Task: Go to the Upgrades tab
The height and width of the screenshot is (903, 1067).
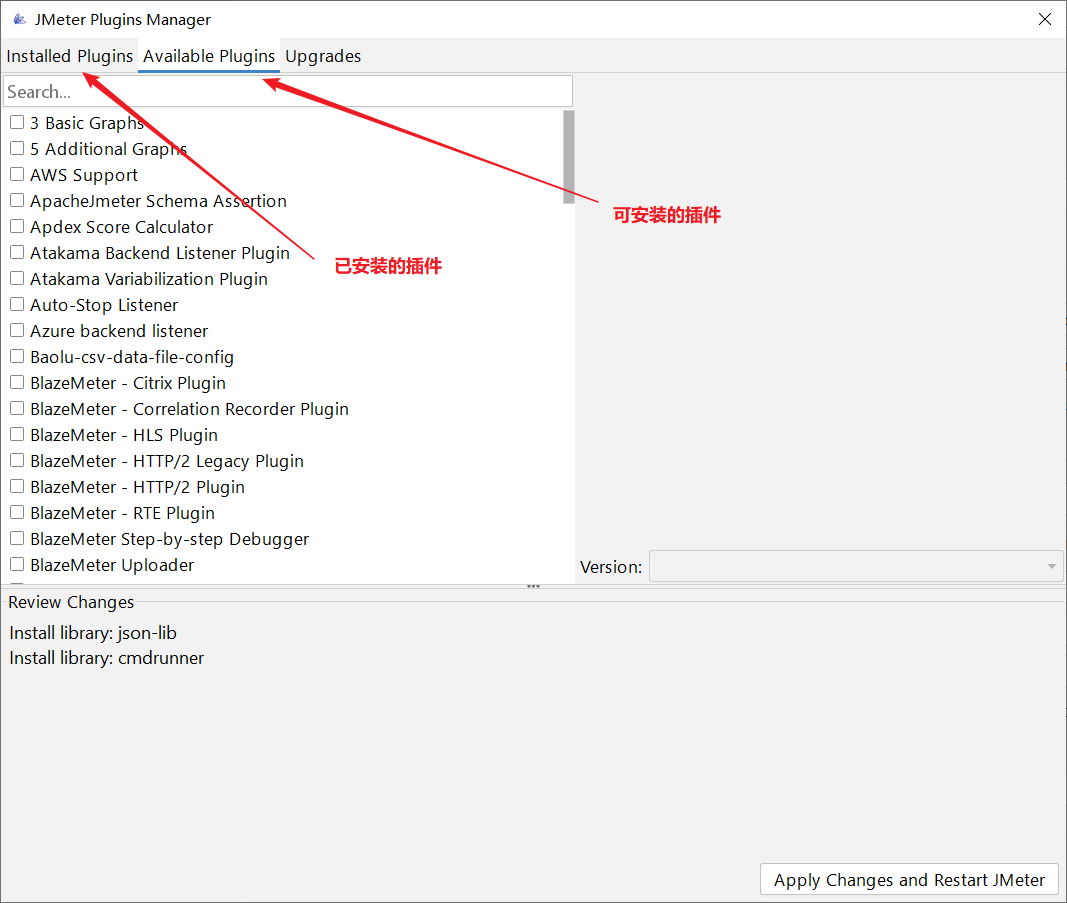Action: coord(323,56)
